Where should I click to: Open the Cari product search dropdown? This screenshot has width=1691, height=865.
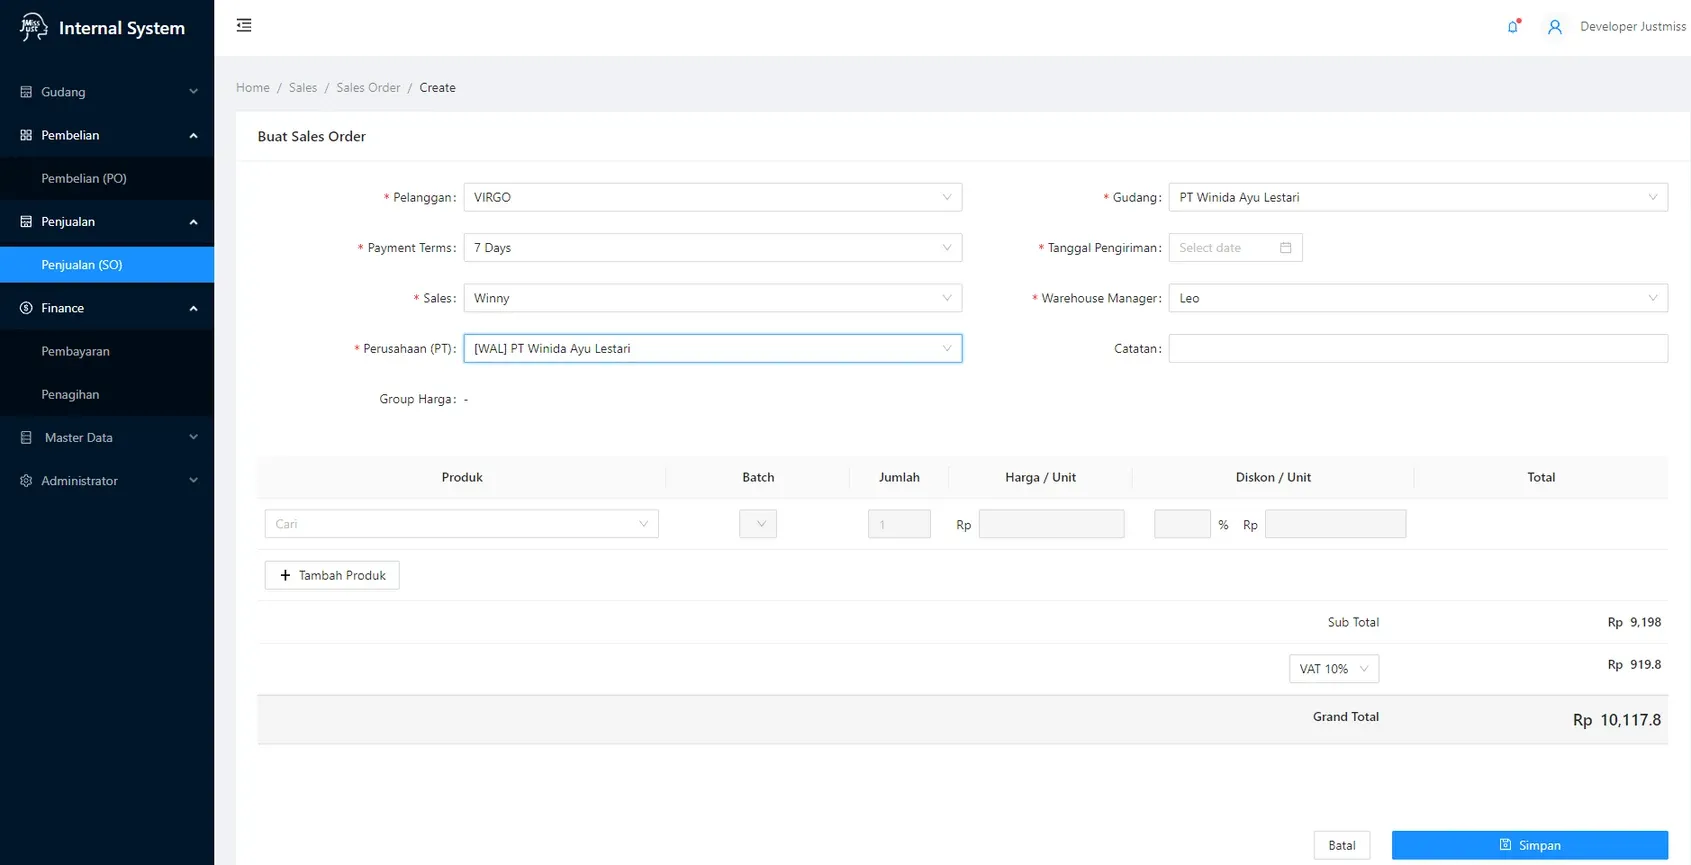pos(462,524)
